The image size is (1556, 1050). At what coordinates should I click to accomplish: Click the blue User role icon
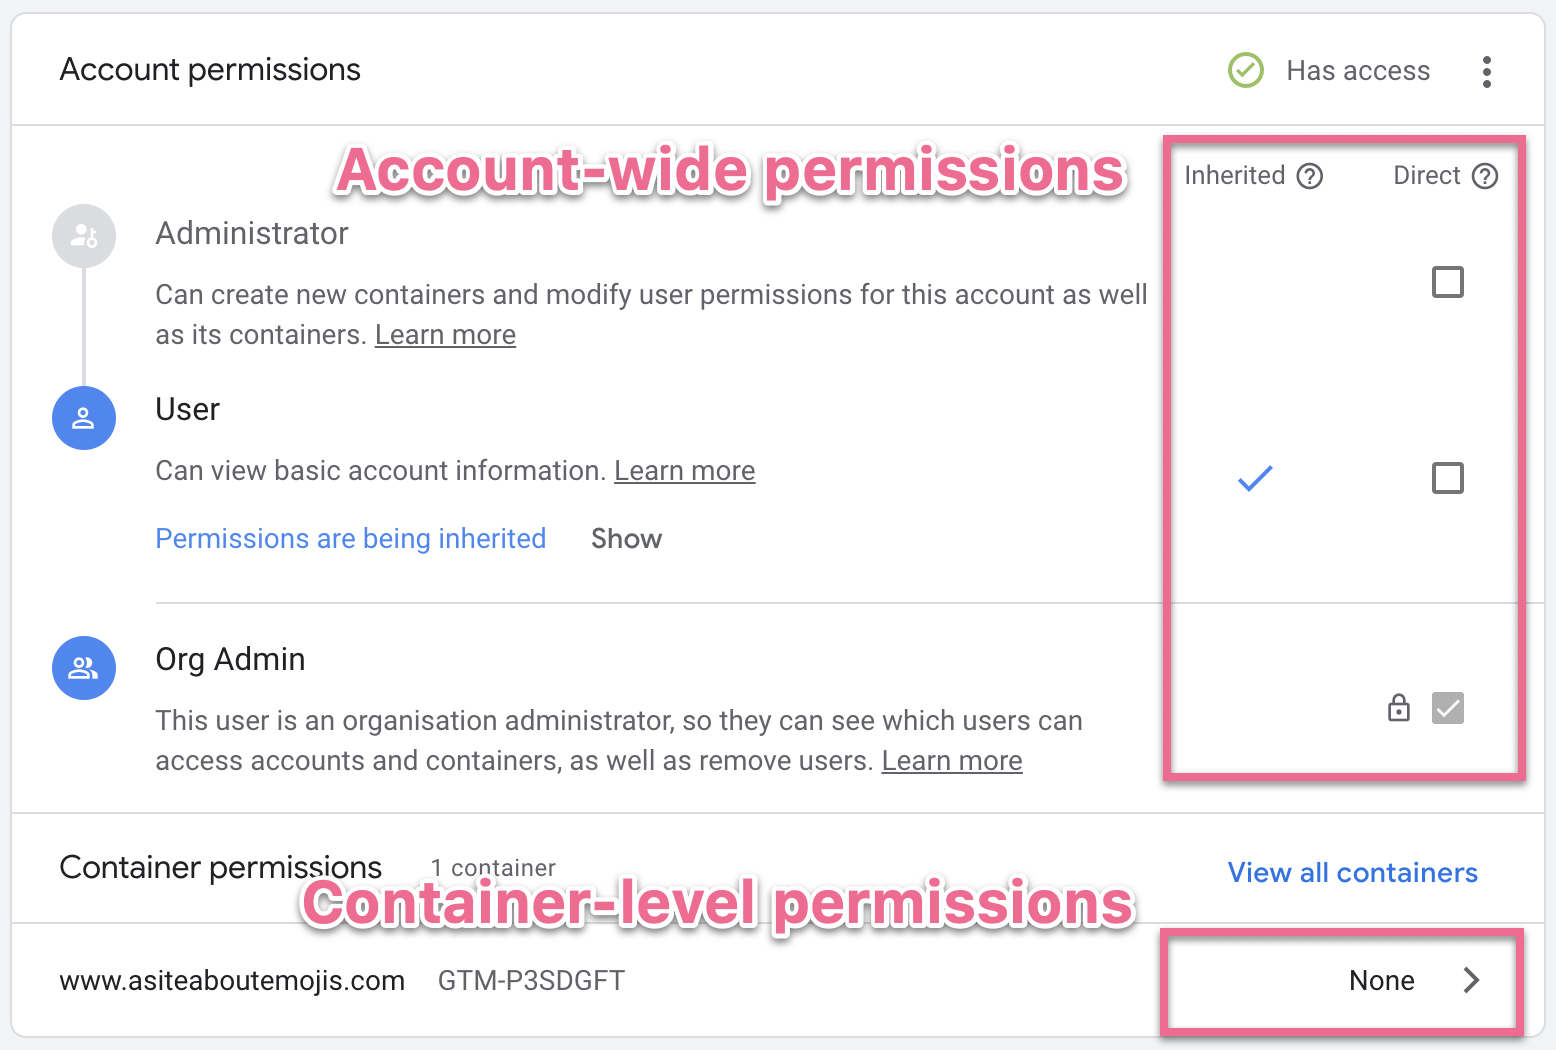[84, 418]
